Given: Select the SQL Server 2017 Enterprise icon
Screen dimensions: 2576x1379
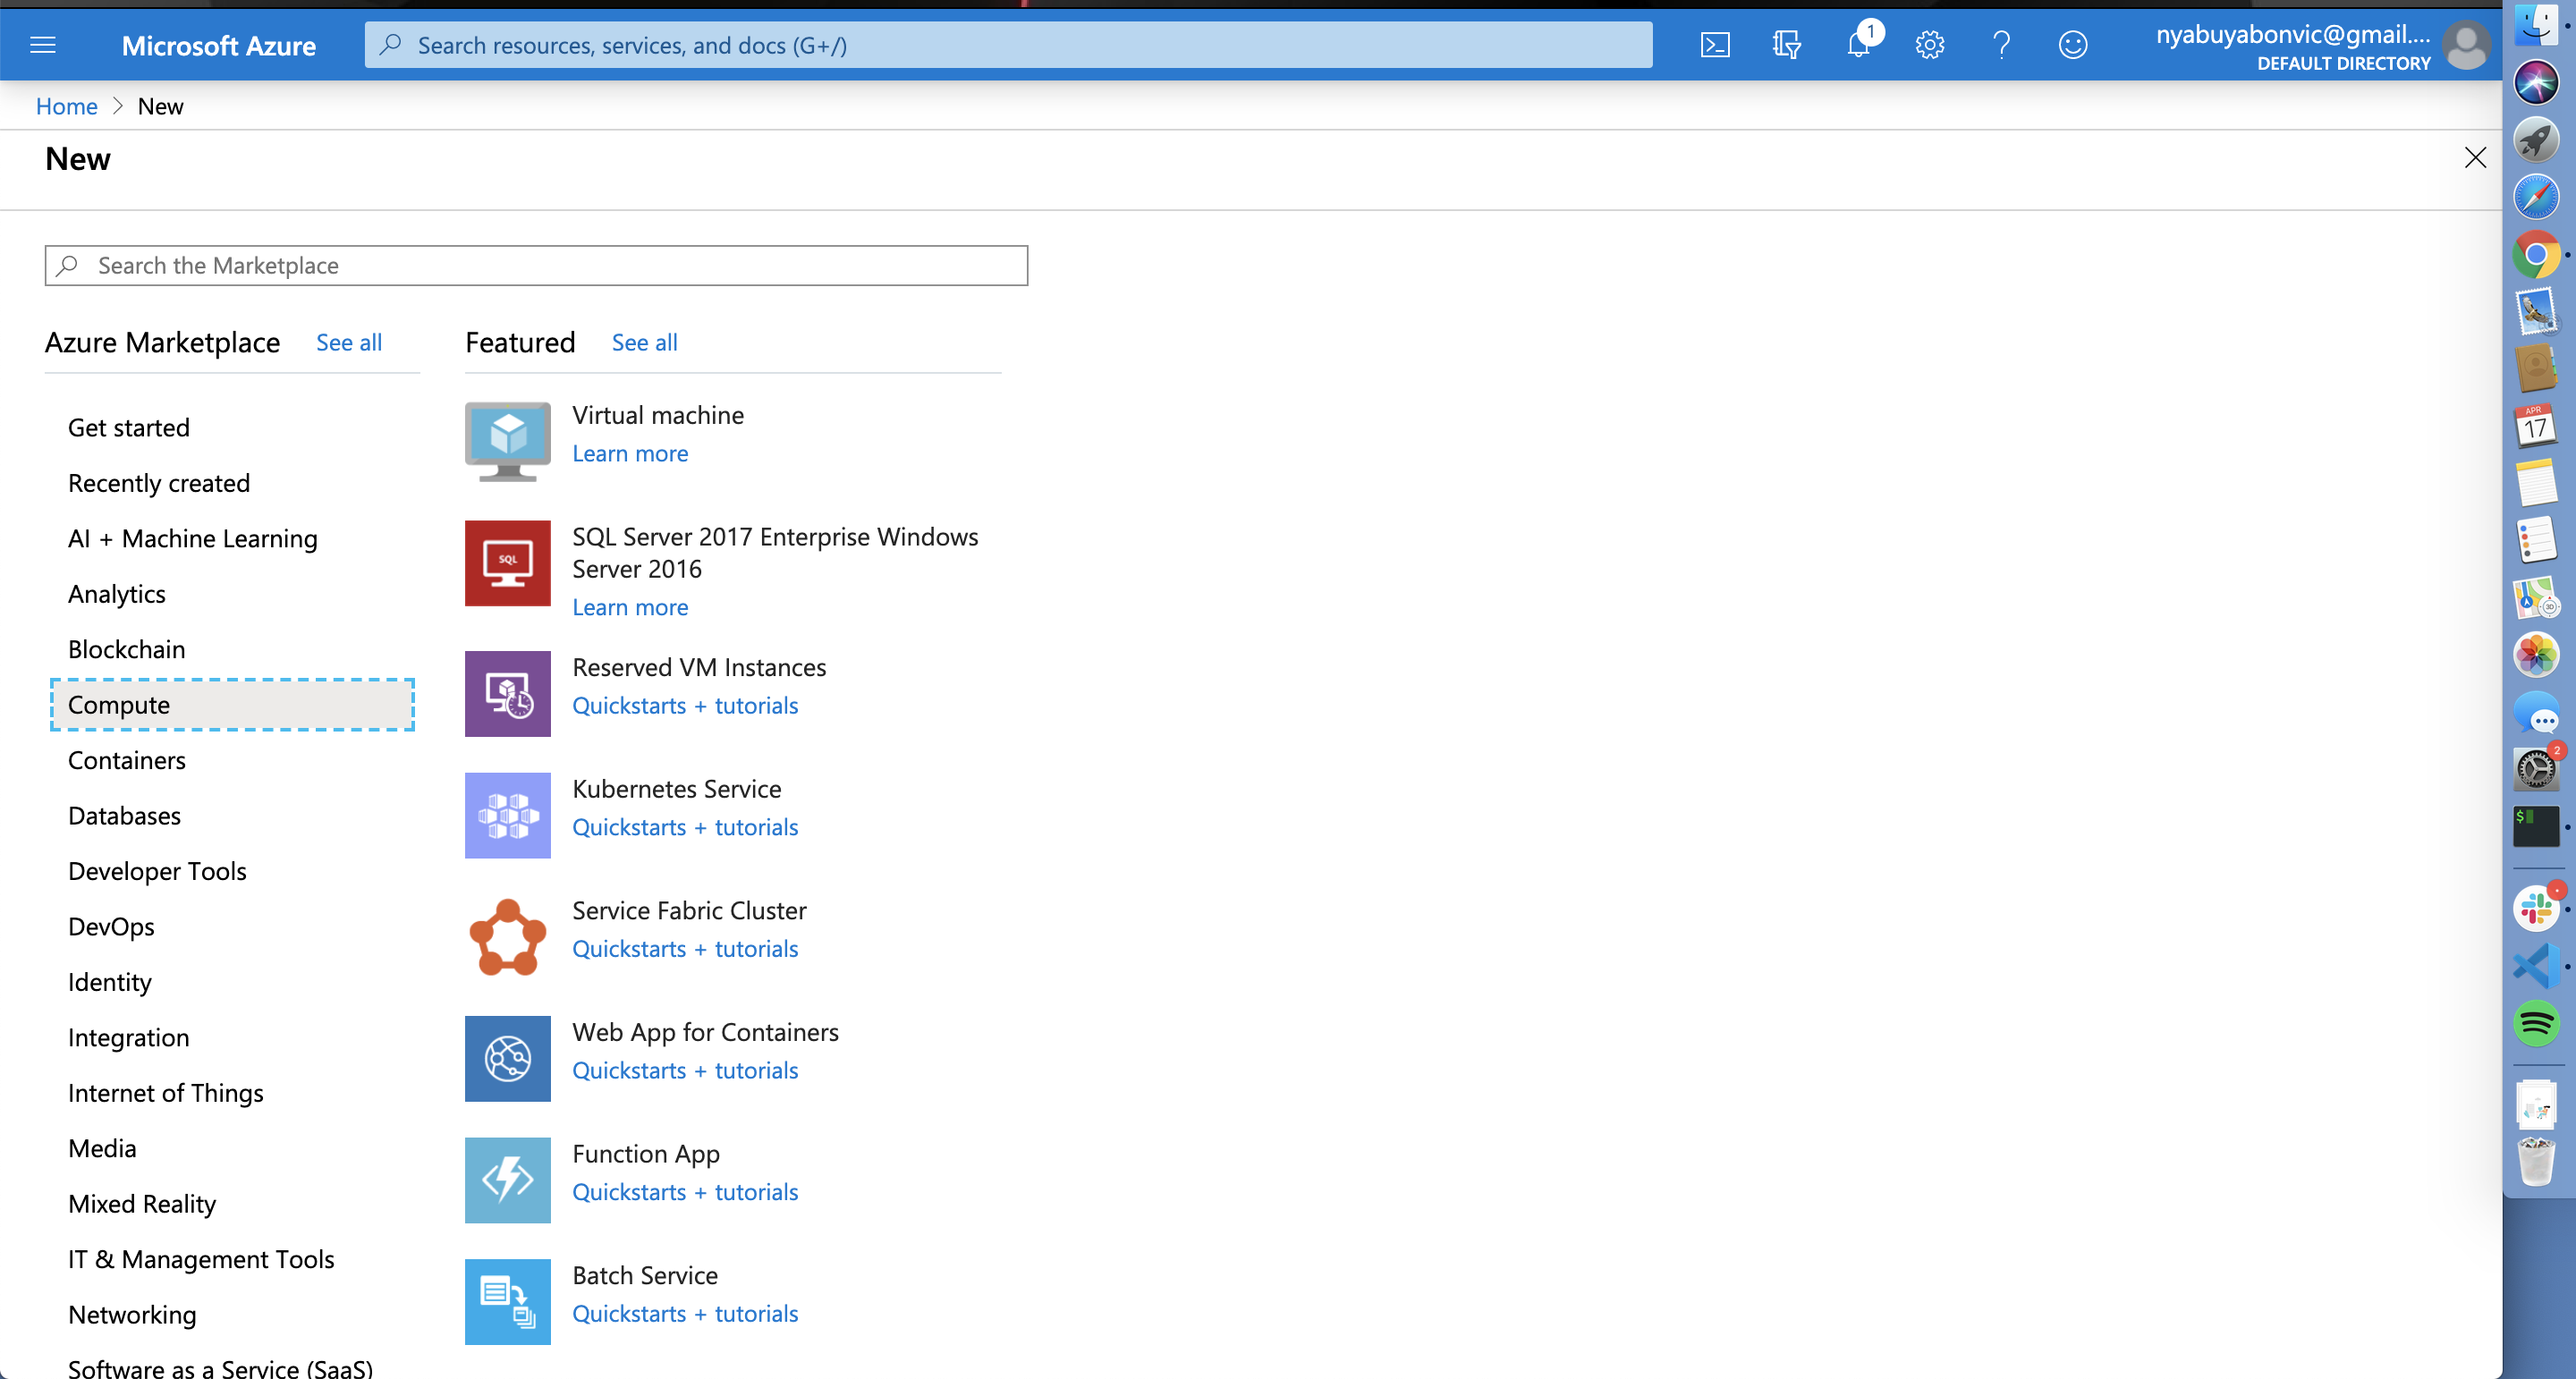Looking at the screenshot, I should point(508,563).
